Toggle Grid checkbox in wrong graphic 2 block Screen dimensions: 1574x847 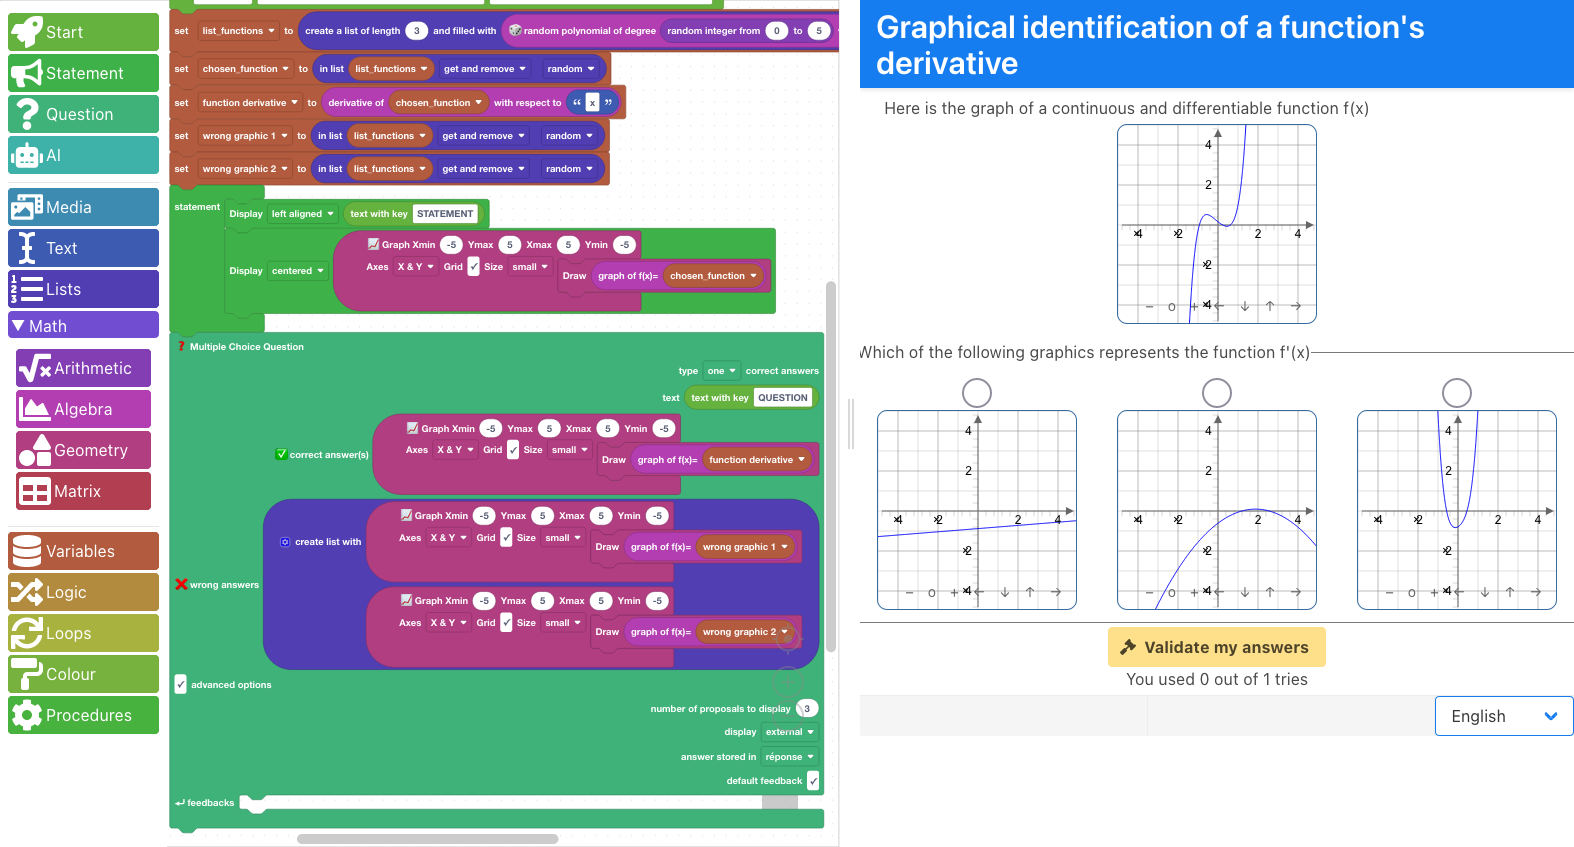coord(506,623)
